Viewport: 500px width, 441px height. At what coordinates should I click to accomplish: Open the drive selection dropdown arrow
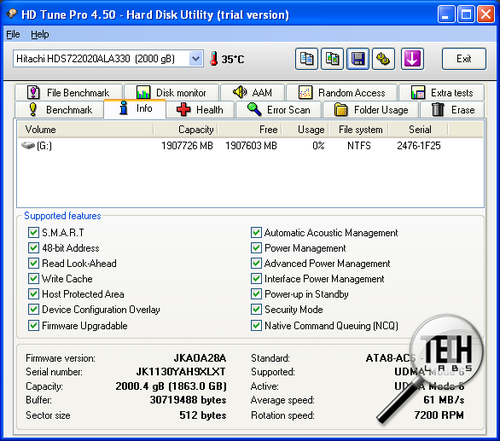[x=196, y=59]
